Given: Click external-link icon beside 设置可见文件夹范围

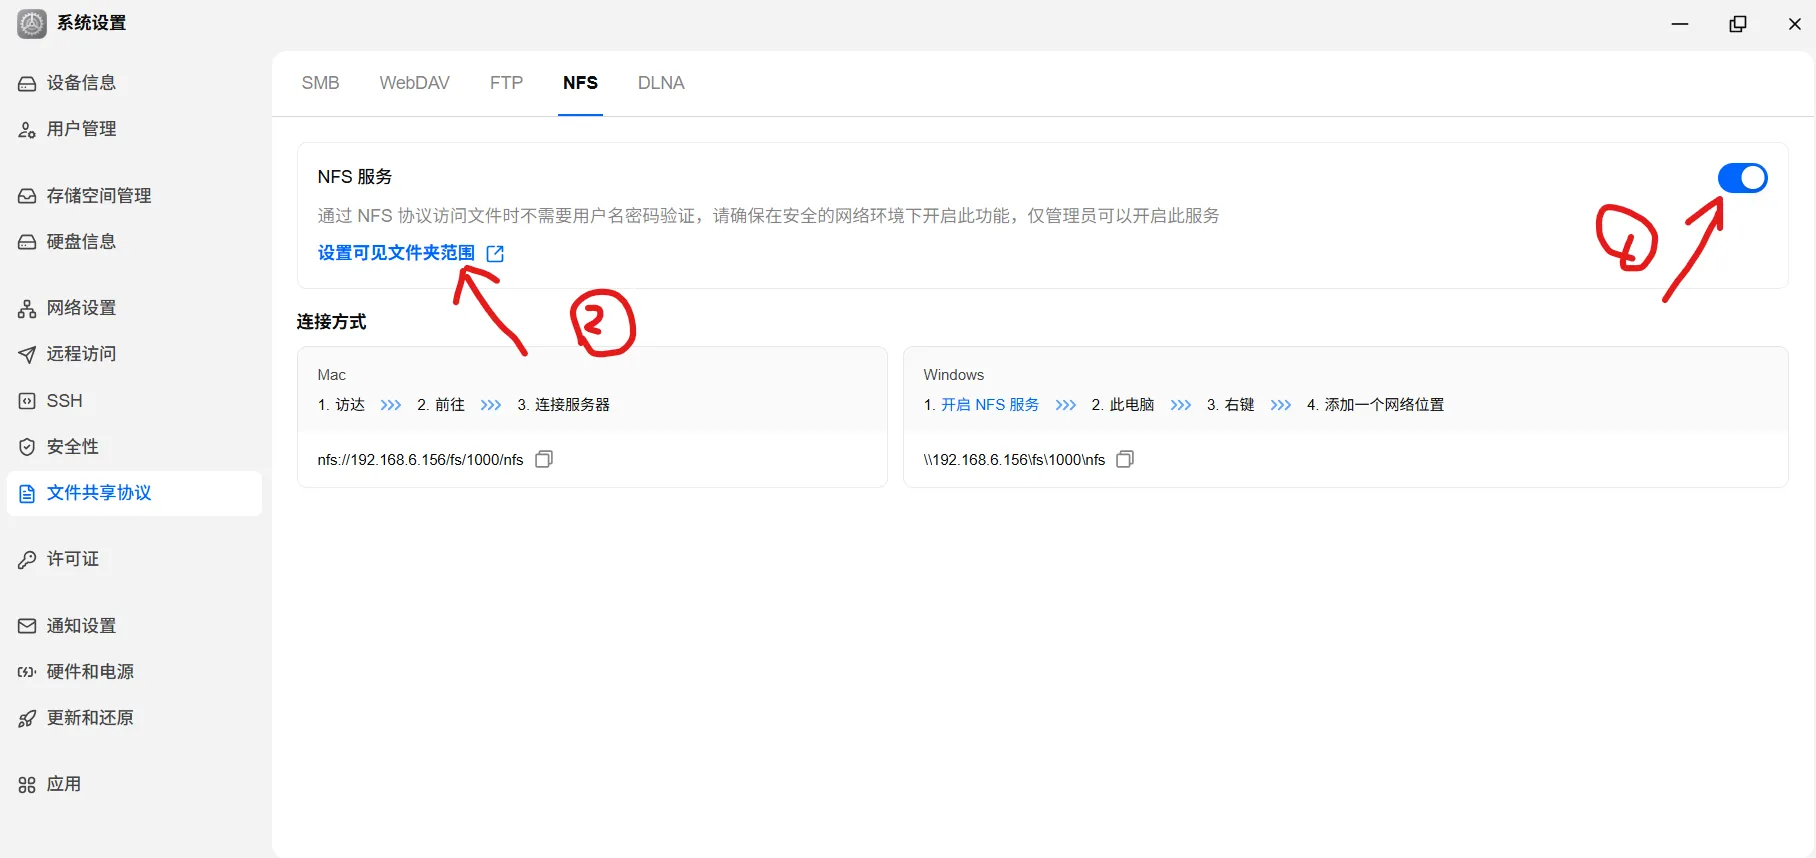Looking at the screenshot, I should pyautogui.click(x=495, y=254).
